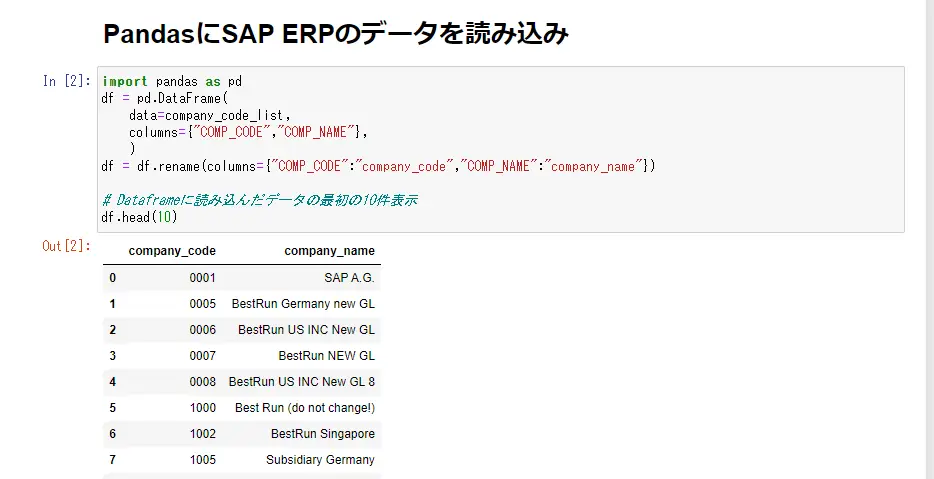Click the Out [2] output prompt label

click(66, 245)
